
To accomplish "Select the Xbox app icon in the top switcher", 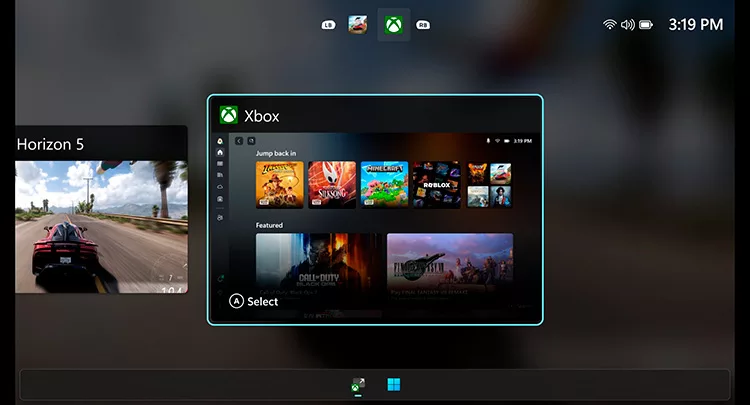I will tap(394, 25).
